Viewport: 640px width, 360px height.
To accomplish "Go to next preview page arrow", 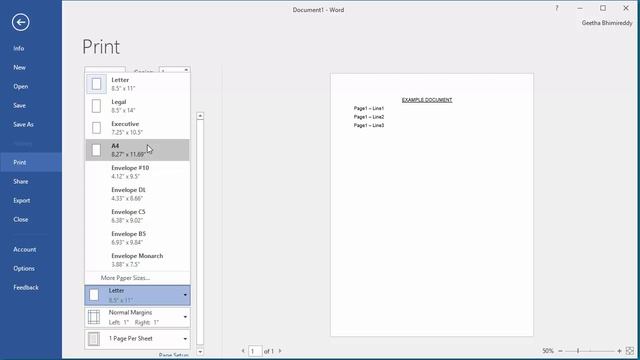I will click(280, 351).
